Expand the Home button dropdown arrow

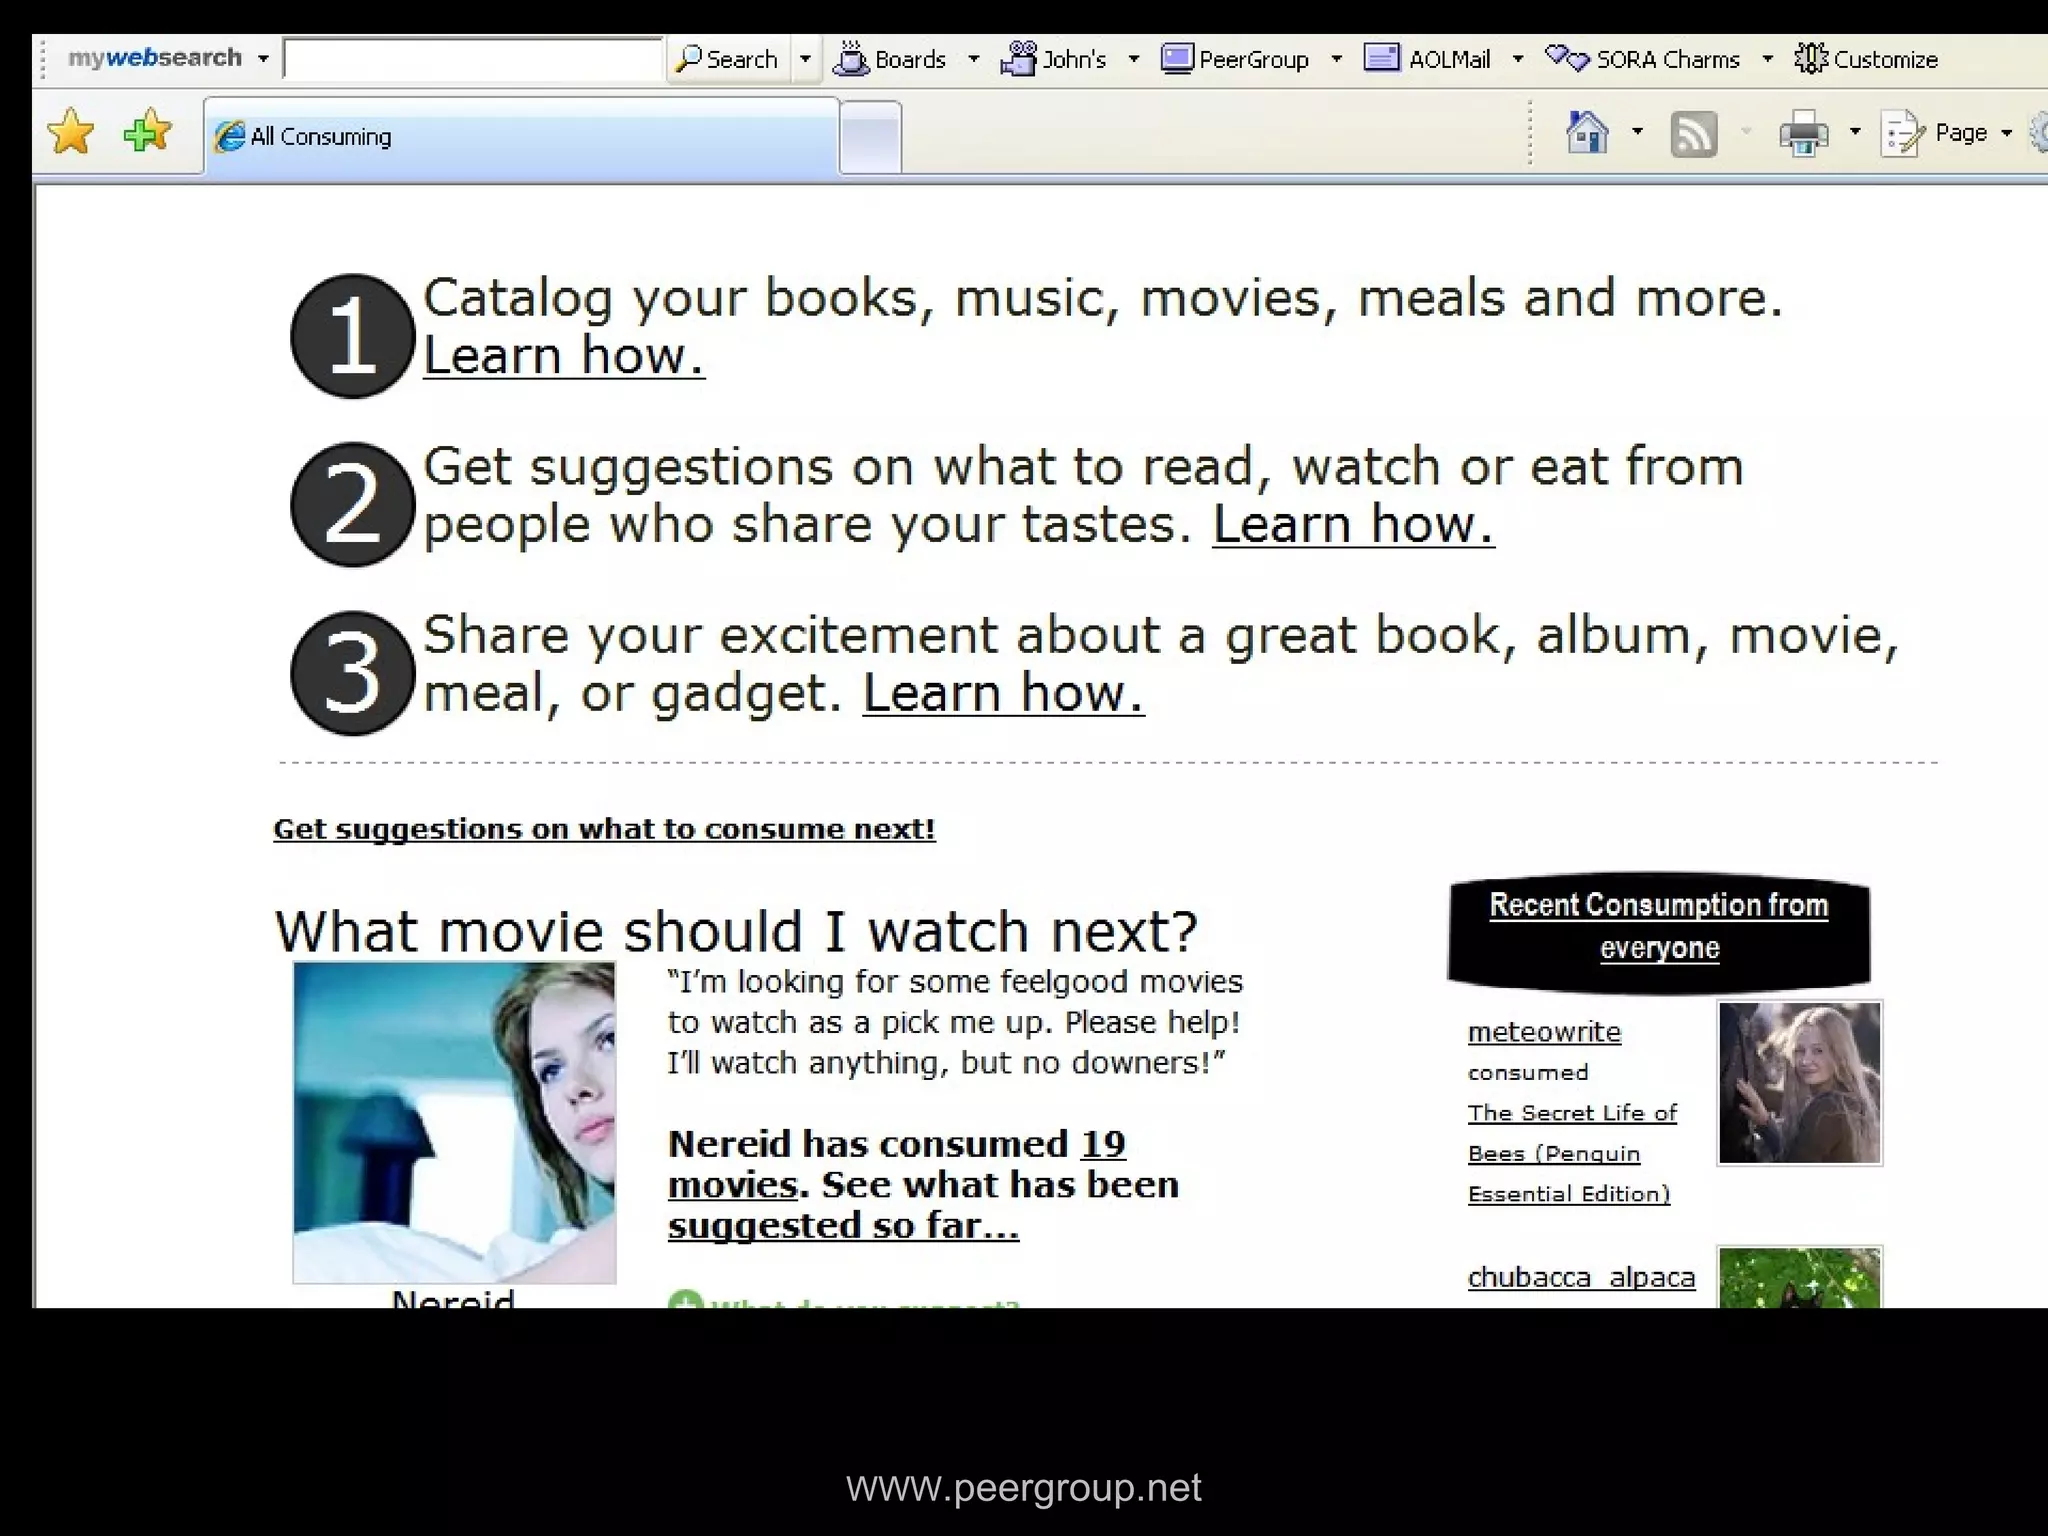(x=1637, y=131)
